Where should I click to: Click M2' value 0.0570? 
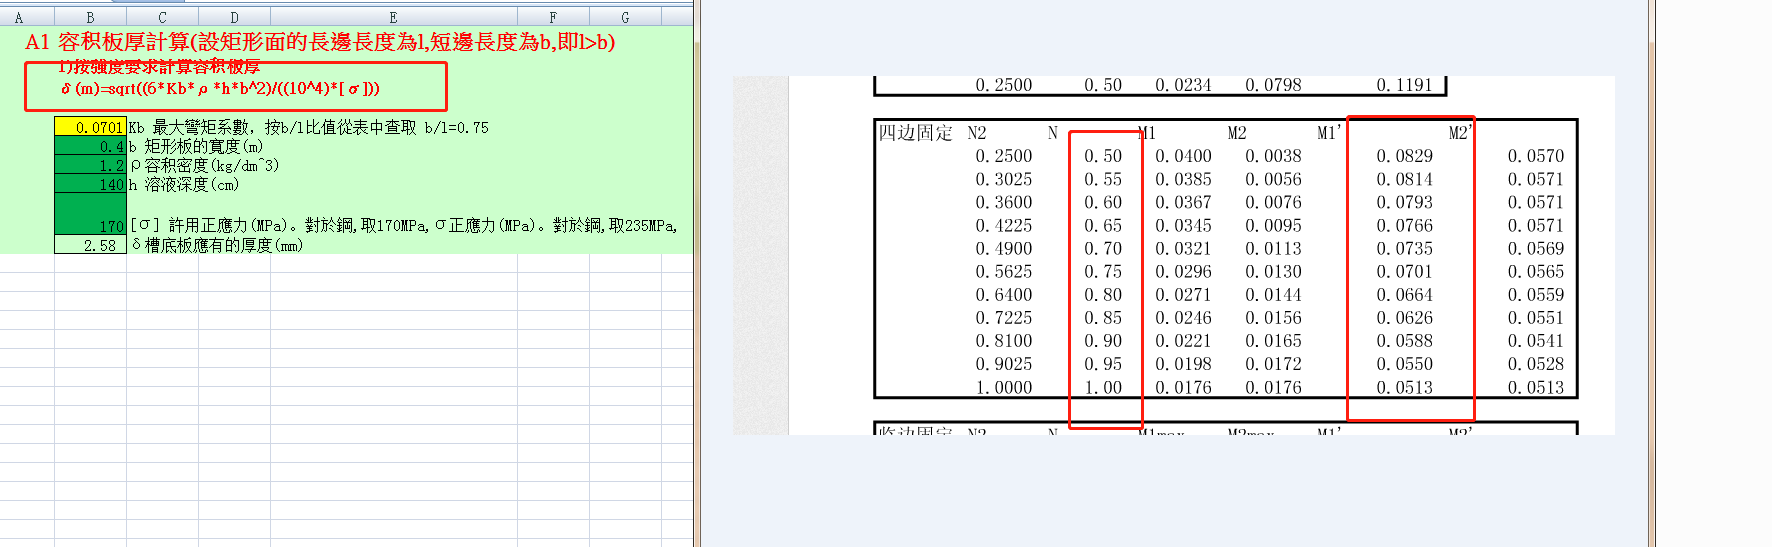tap(1536, 156)
